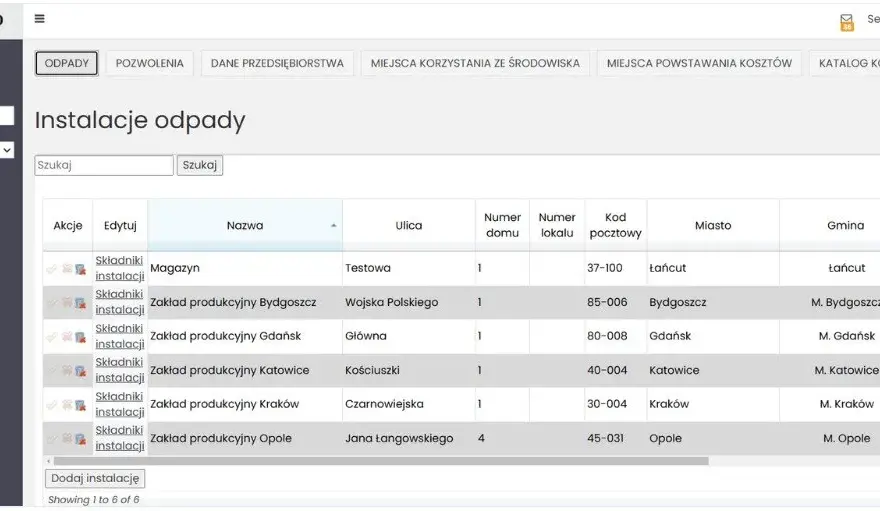Open the POZWOLENIA tab

(x=149, y=63)
